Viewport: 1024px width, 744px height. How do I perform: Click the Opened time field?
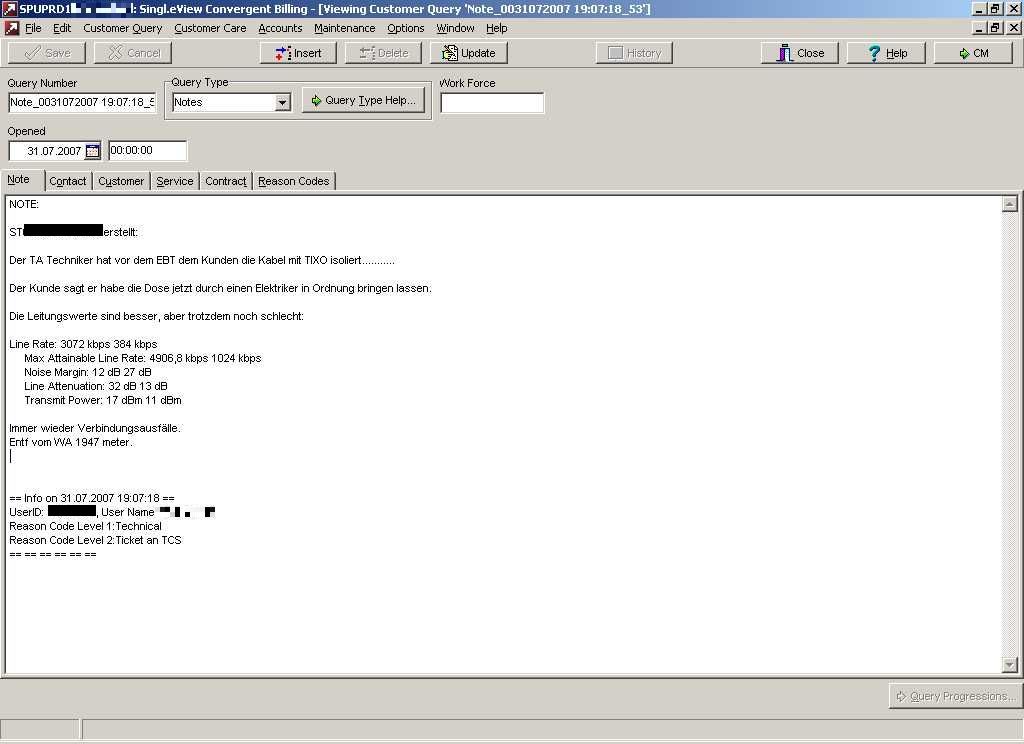coord(148,151)
